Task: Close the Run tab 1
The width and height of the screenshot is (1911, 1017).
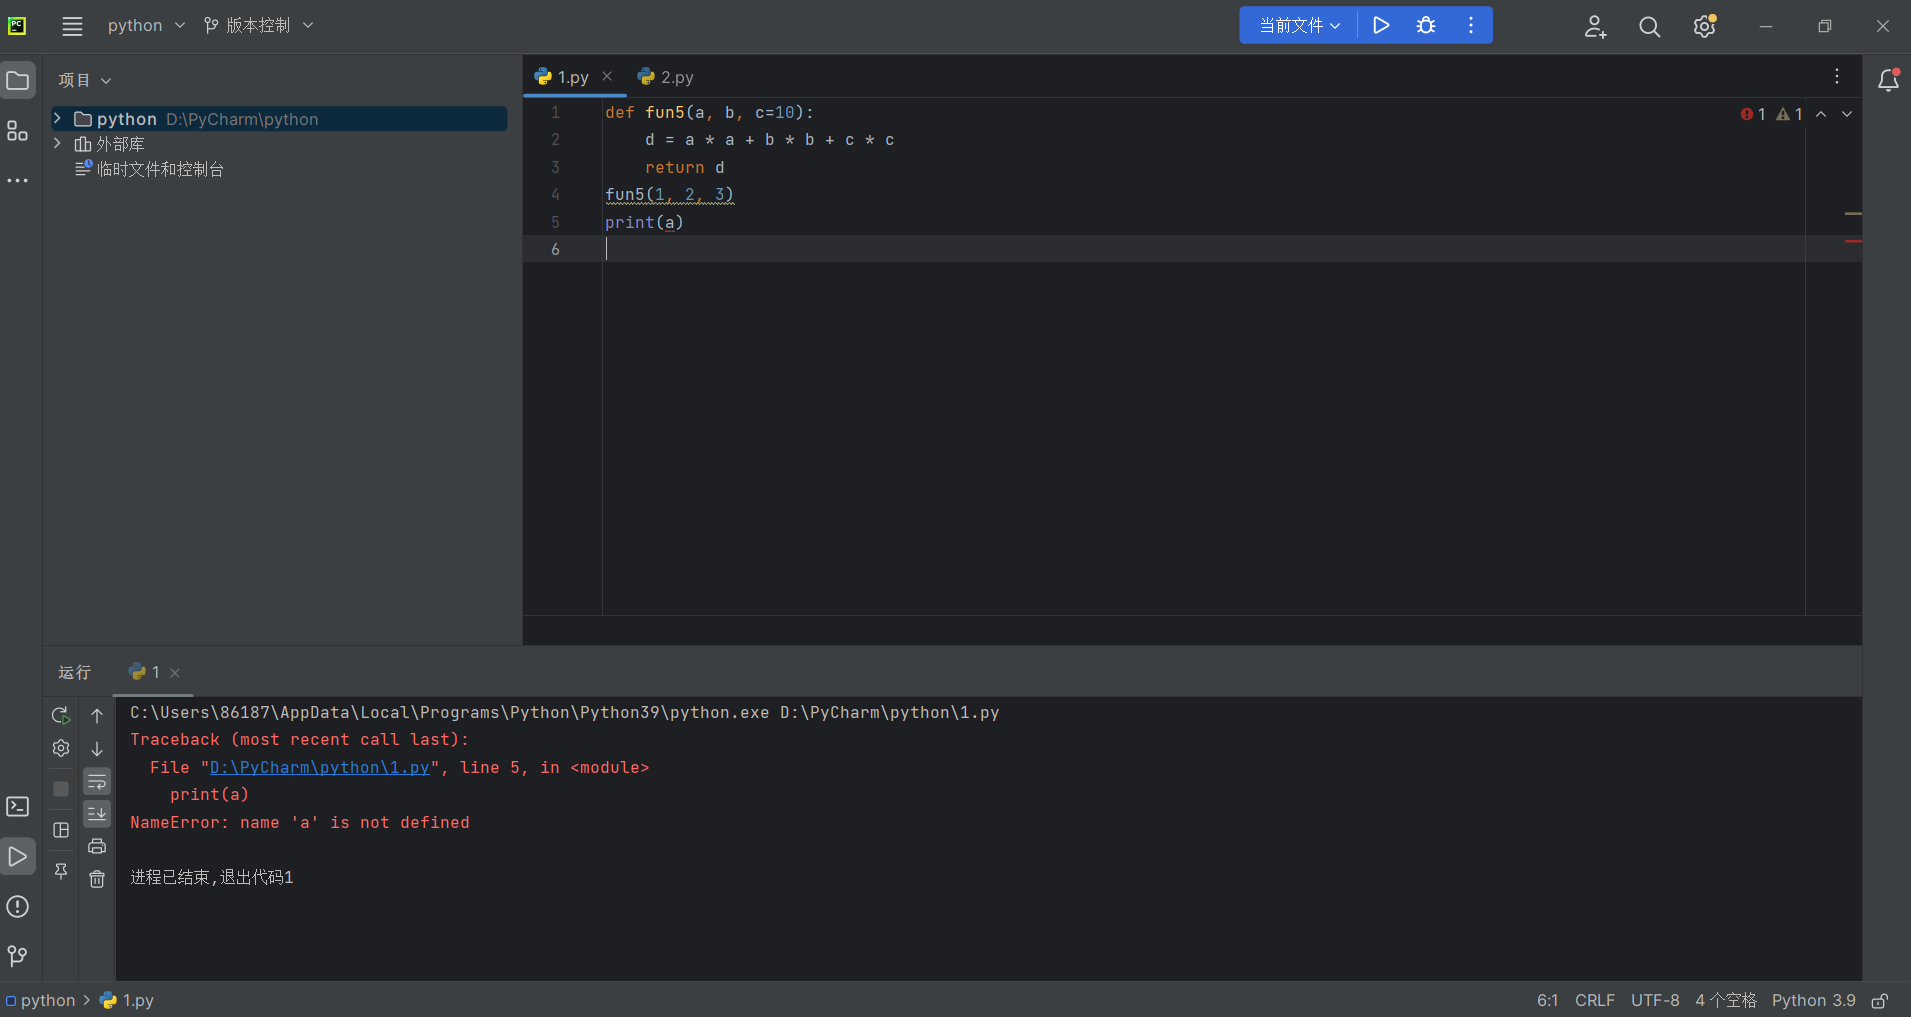Action: [x=175, y=673]
